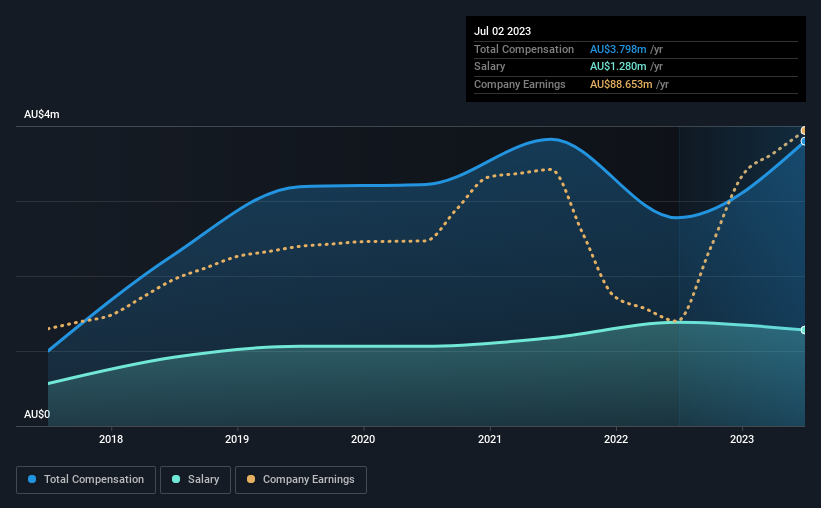This screenshot has width=821, height=508.
Task: Select the blue Total Compensation end-point marker
Action: click(804, 141)
